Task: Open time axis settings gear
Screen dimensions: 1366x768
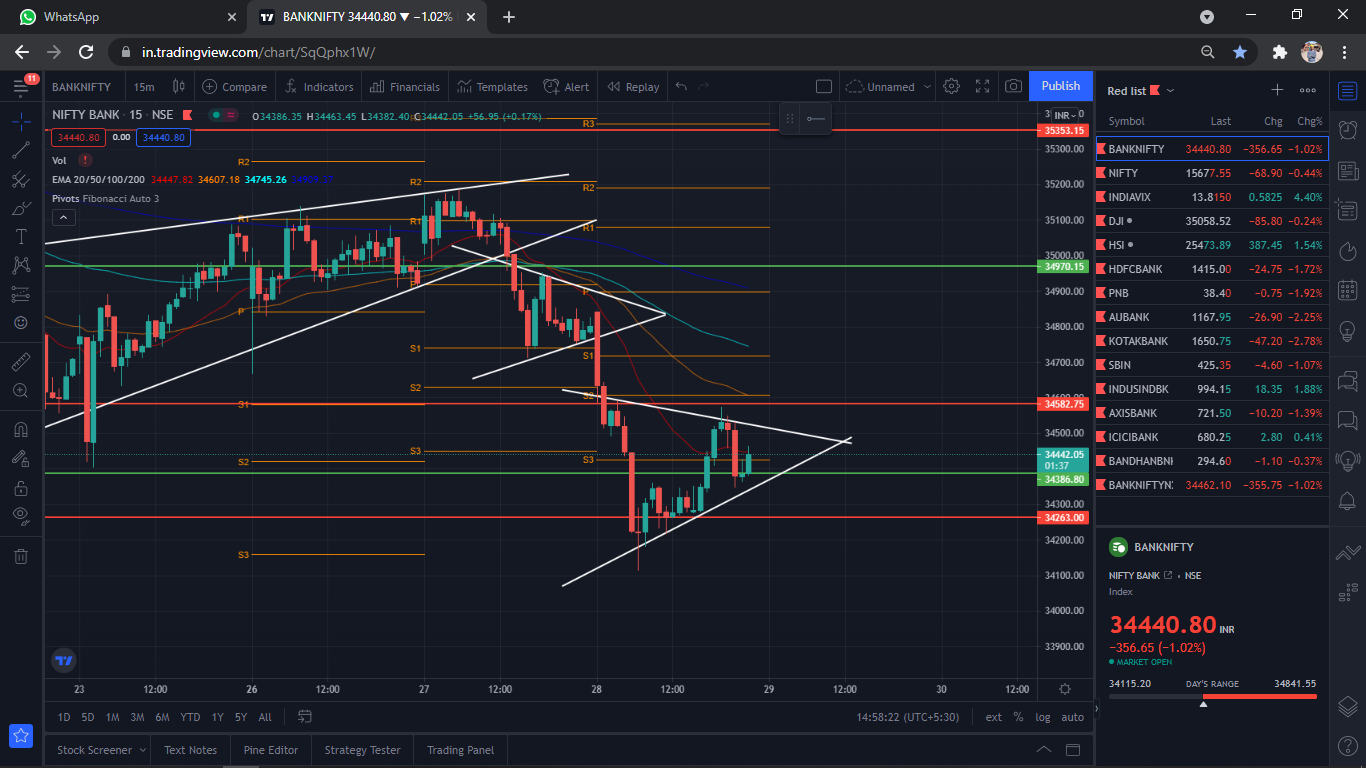Action: click(x=1065, y=689)
